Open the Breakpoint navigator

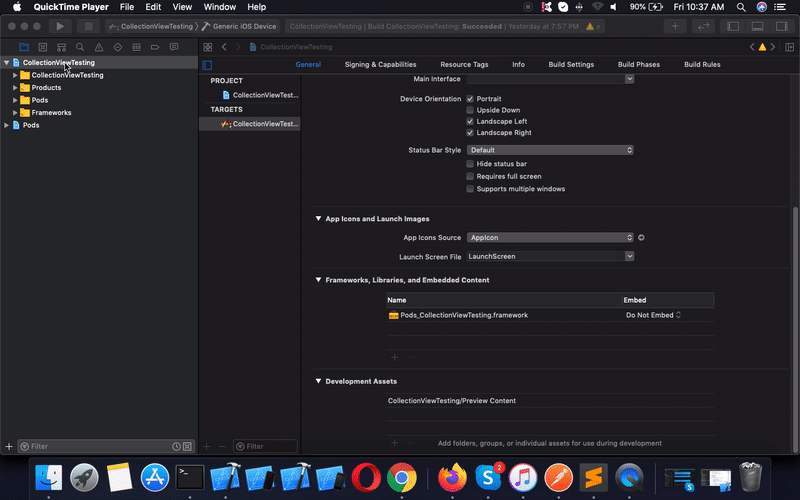coord(155,47)
